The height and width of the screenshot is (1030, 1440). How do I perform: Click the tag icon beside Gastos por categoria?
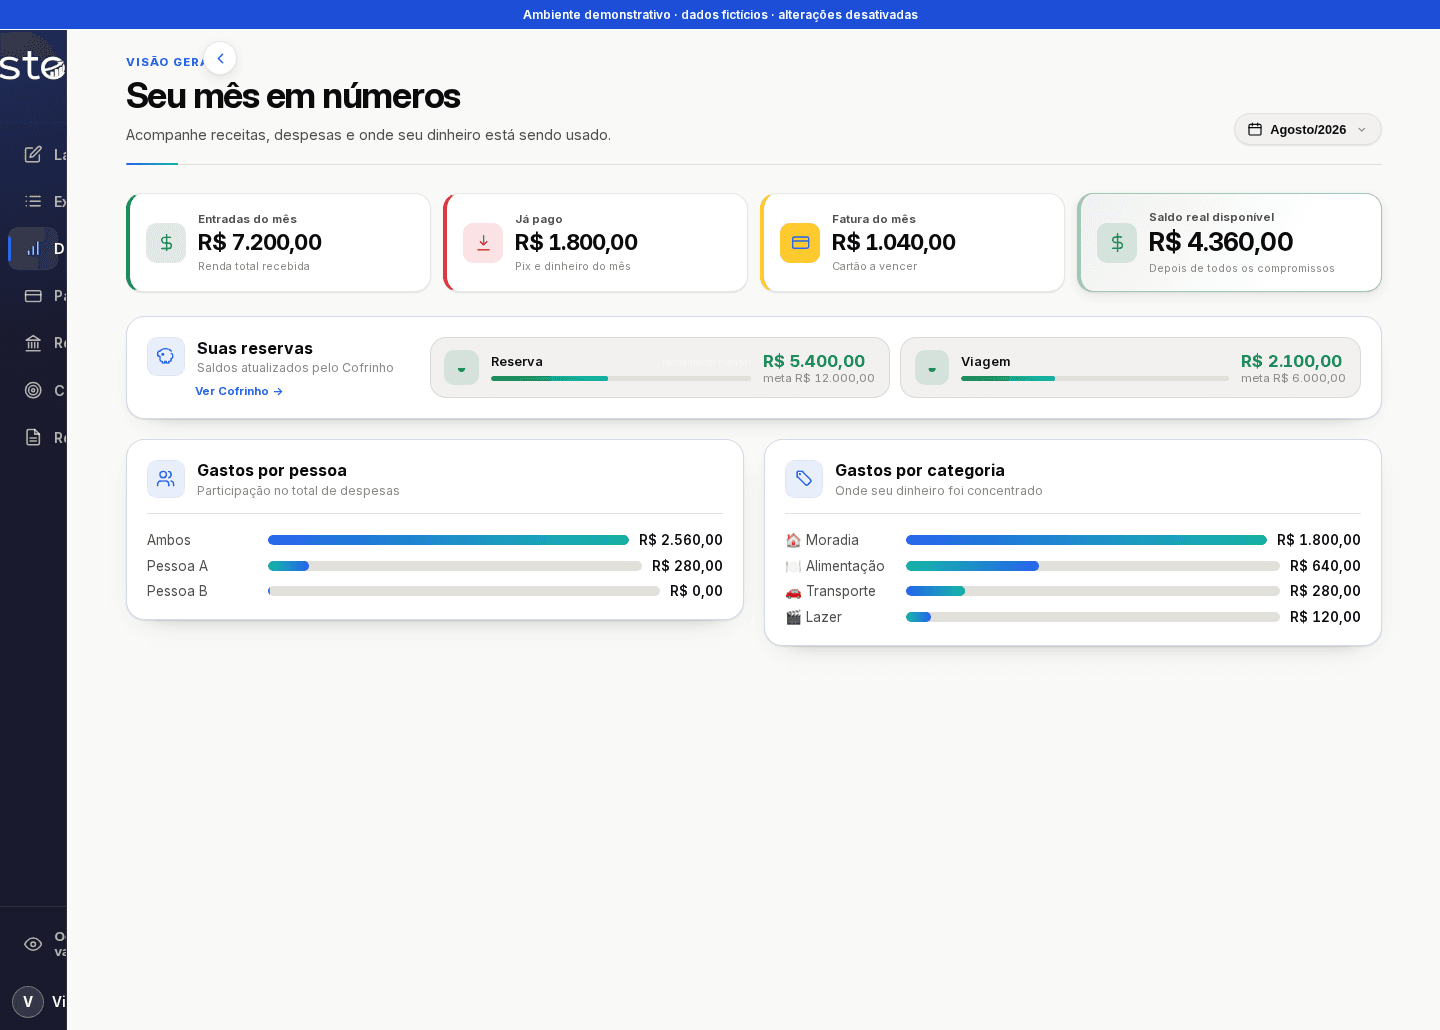[x=804, y=479]
